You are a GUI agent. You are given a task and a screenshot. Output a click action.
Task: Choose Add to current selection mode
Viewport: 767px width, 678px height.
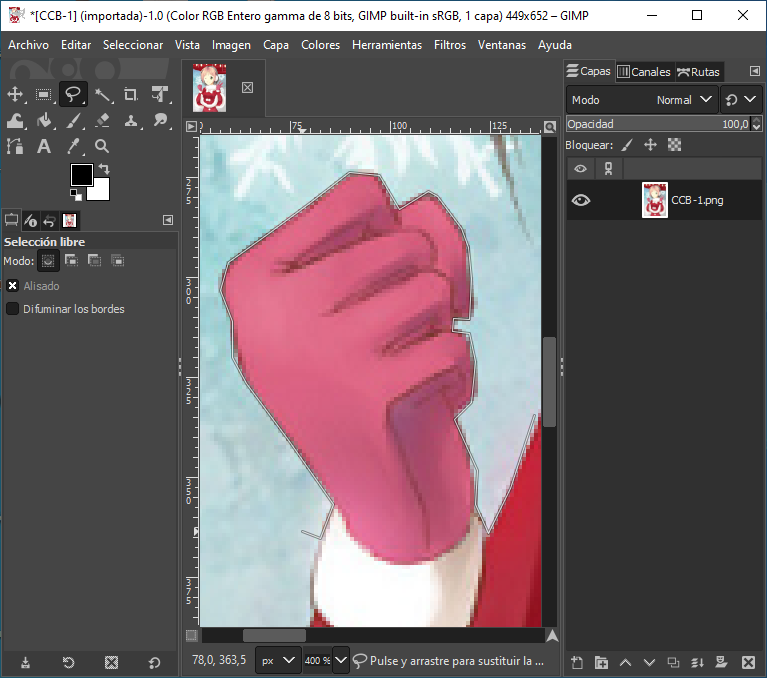tap(71, 261)
